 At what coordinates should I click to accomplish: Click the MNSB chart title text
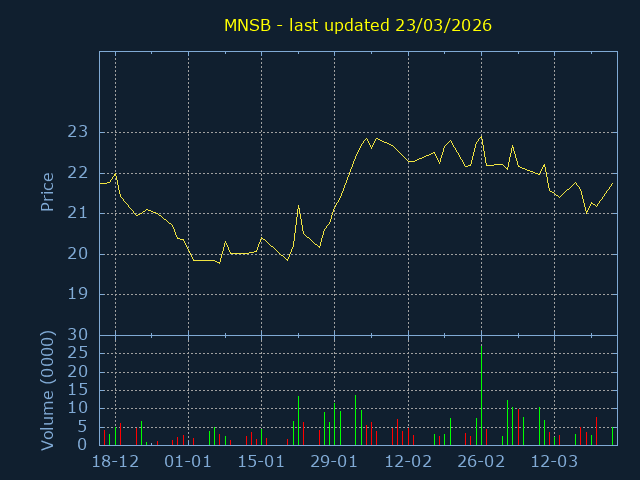click(357, 25)
